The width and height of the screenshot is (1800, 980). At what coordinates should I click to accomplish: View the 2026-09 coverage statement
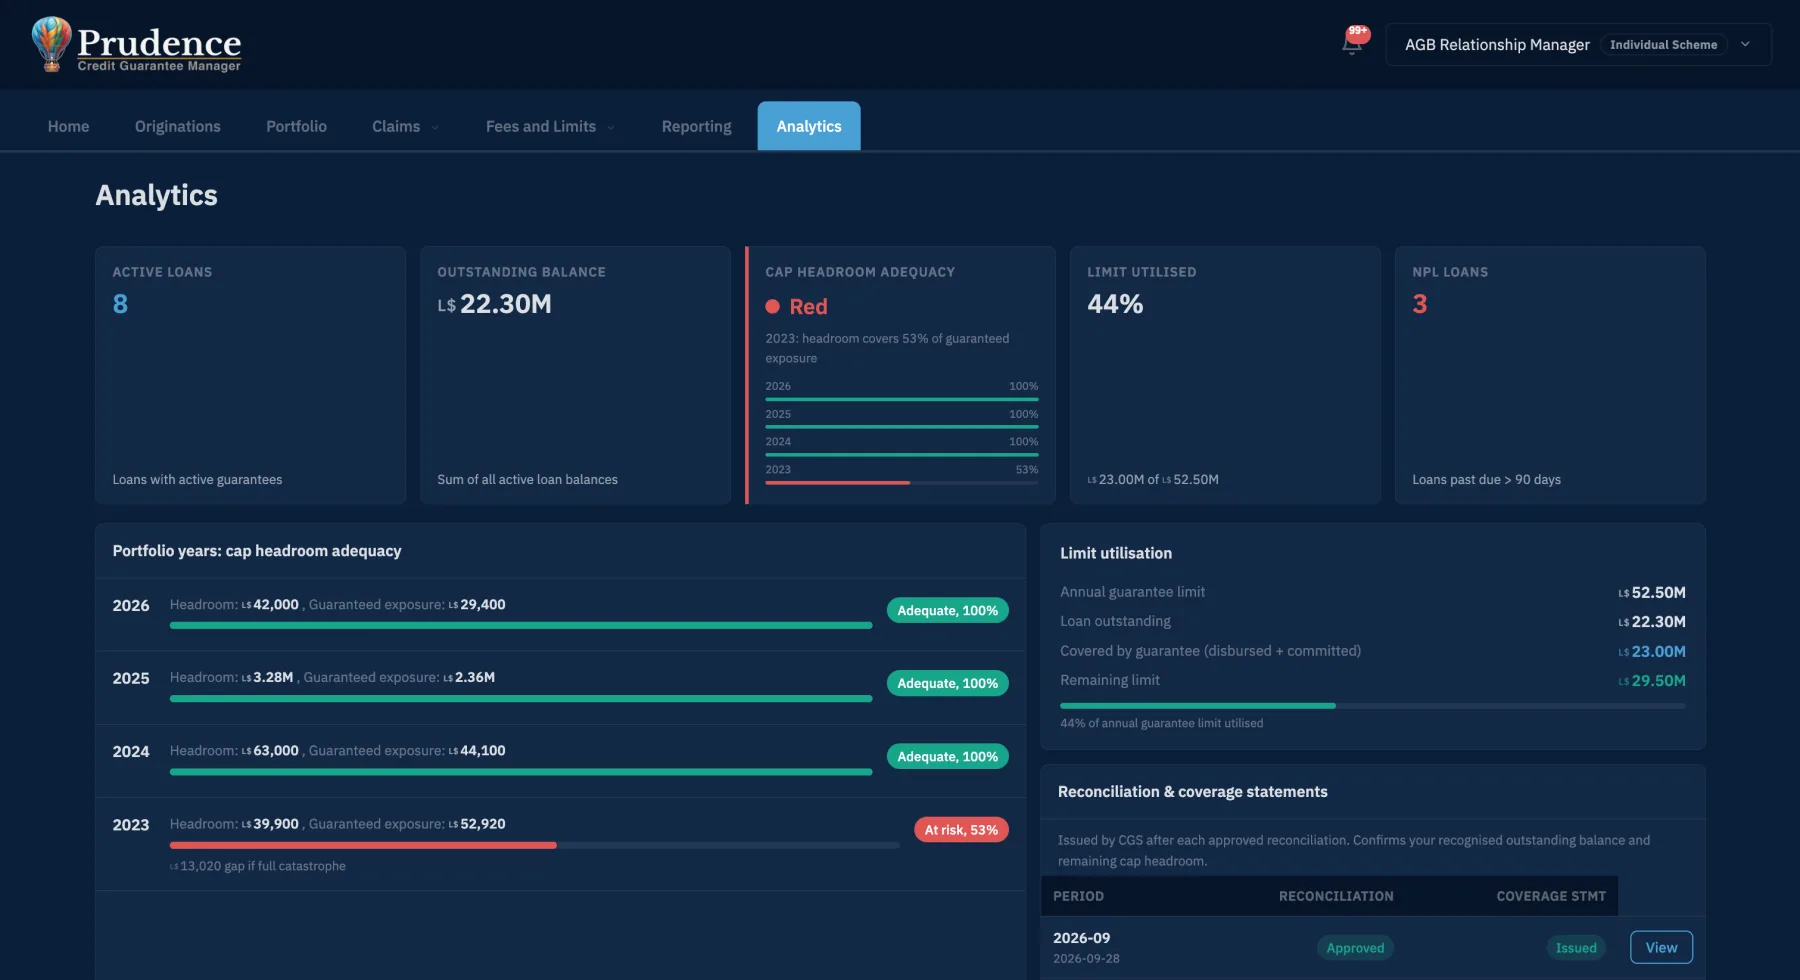point(1661,947)
